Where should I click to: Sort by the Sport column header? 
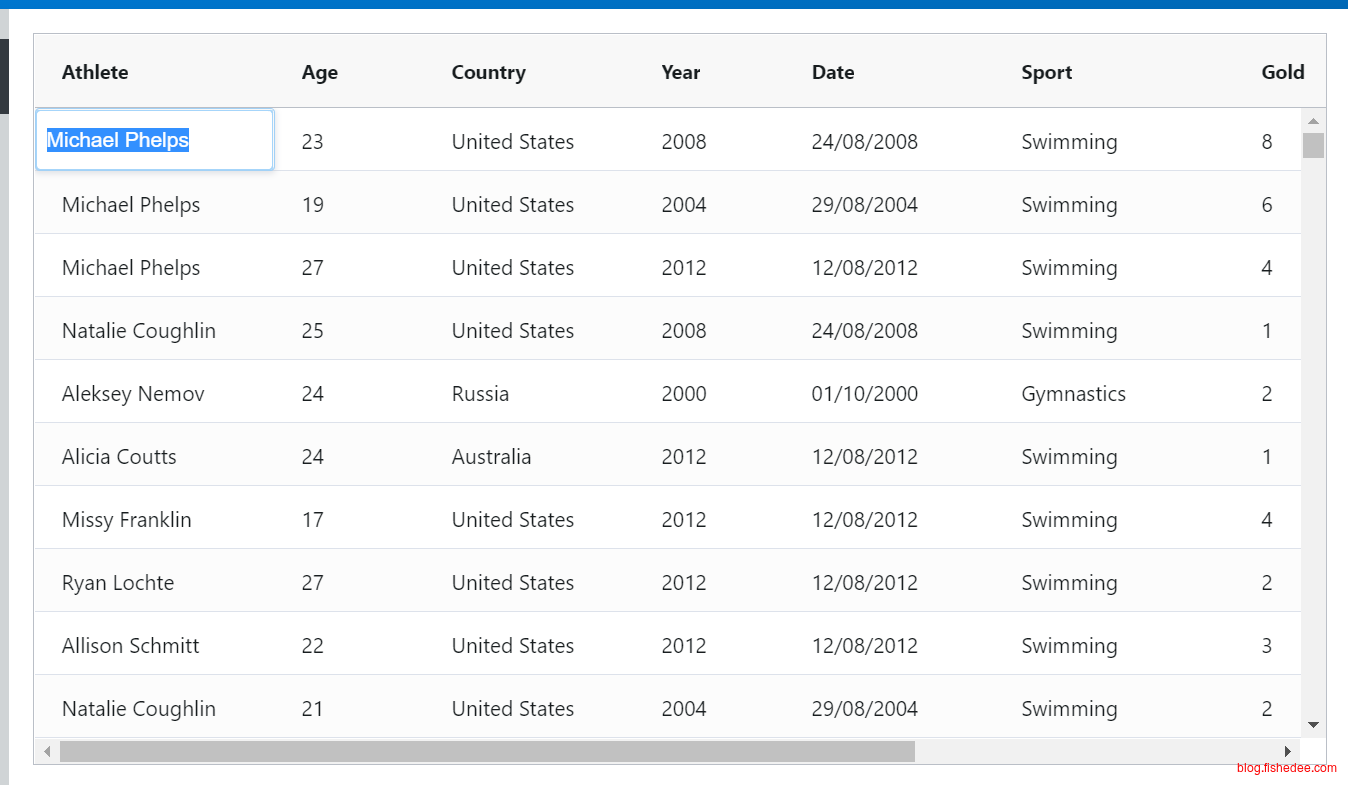tap(1046, 72)
